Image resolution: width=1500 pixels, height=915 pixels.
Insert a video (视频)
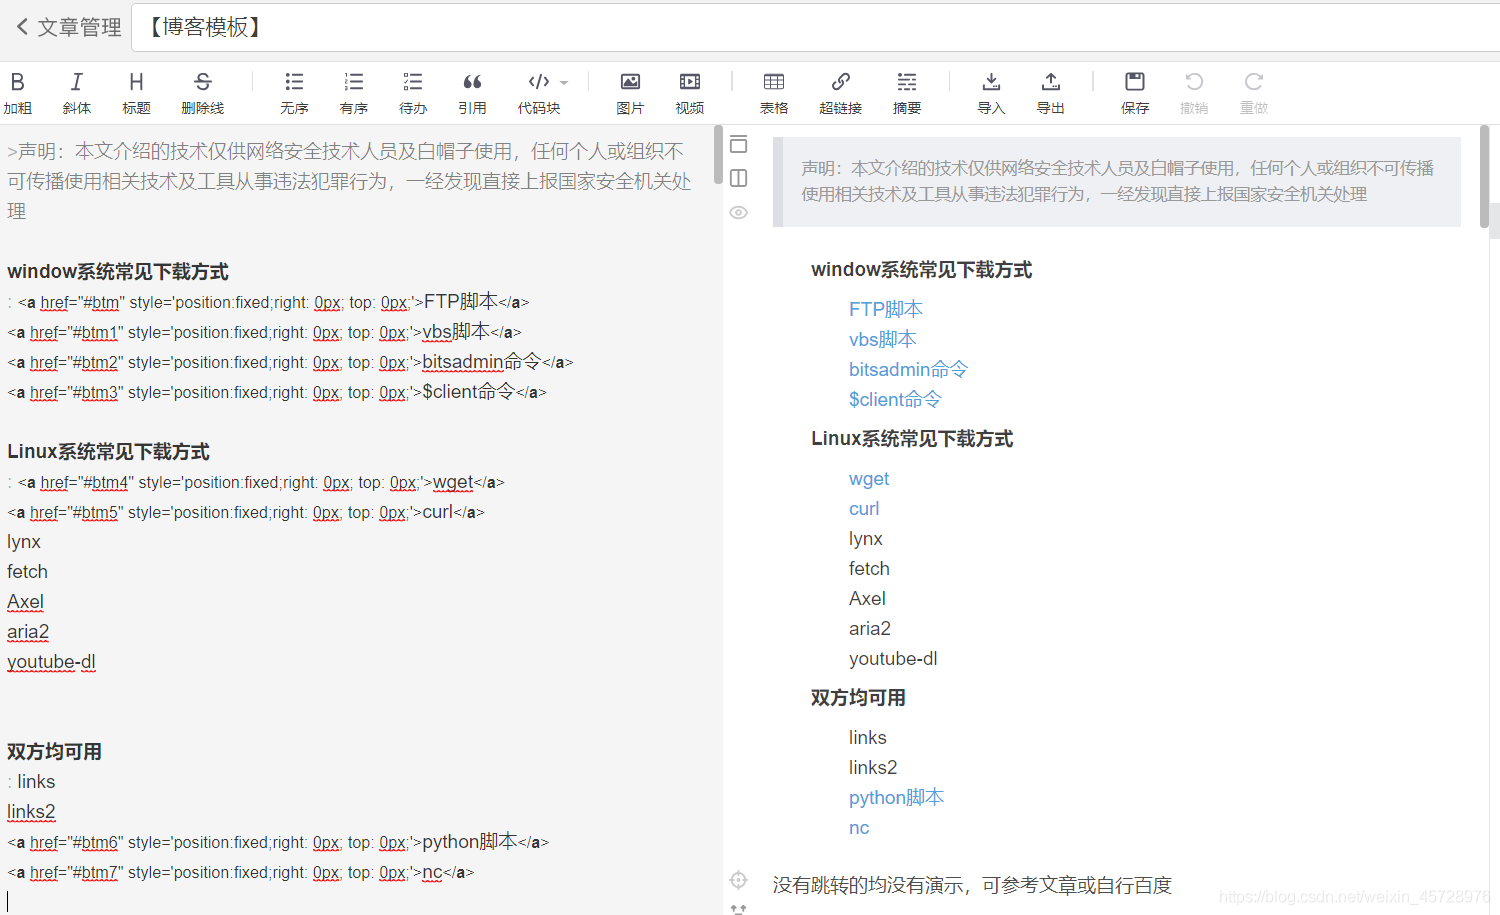689,93
